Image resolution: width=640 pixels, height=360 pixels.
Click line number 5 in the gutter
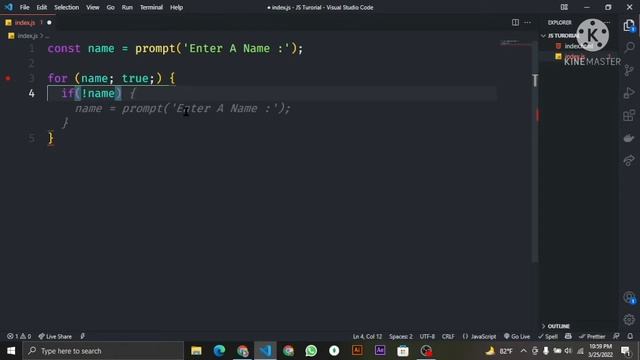click(x=31, y=138)
